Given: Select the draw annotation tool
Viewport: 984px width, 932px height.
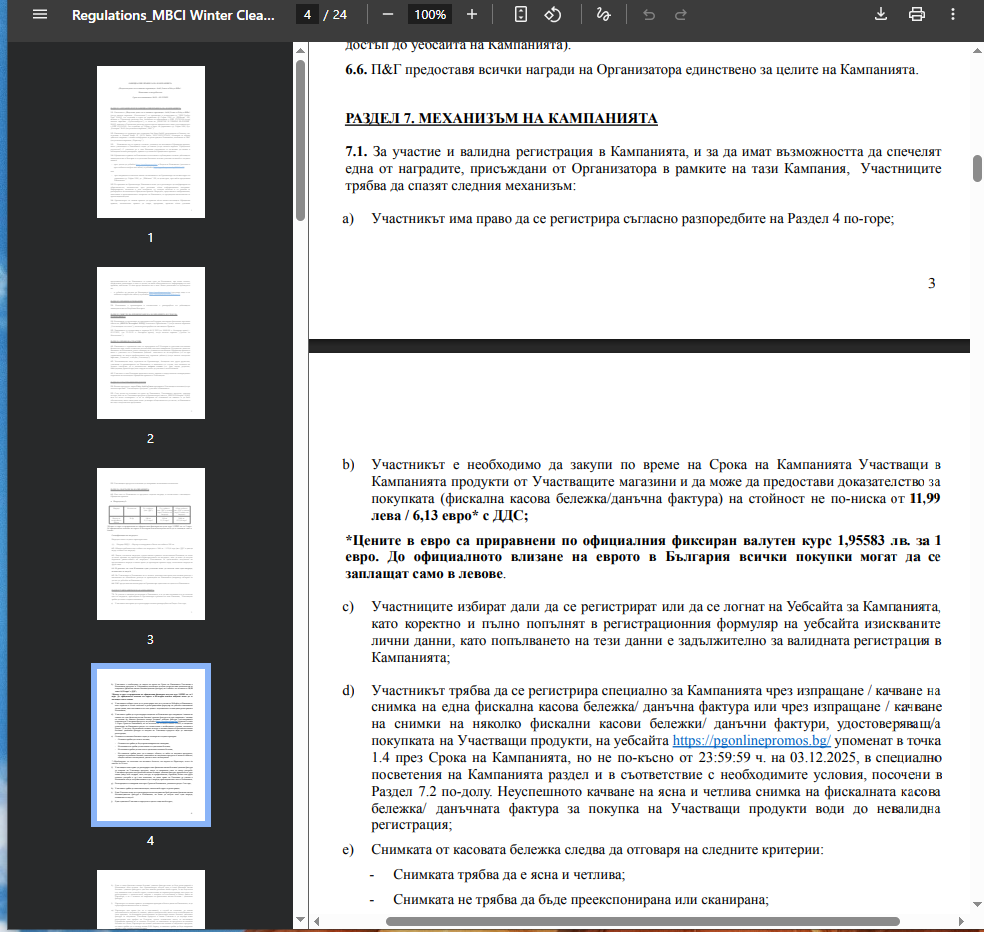Looking at the screenshot, I should click(602, 15).
